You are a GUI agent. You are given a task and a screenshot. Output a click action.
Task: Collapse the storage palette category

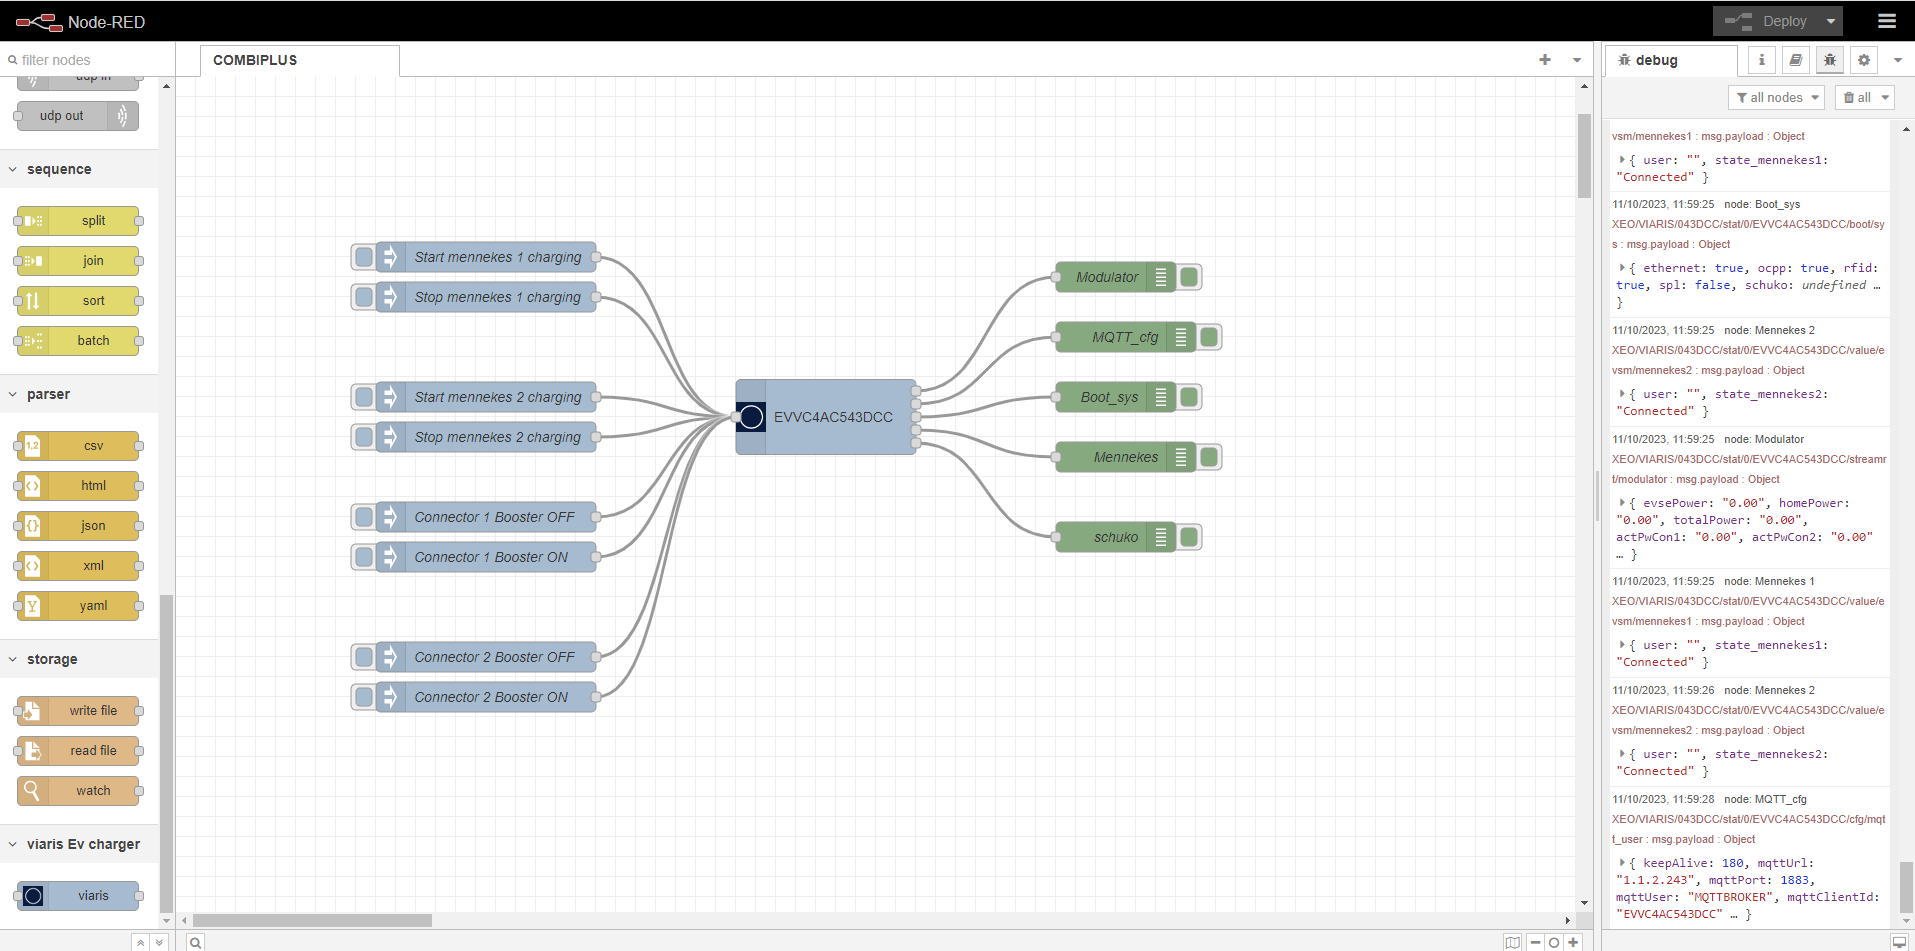79,659
